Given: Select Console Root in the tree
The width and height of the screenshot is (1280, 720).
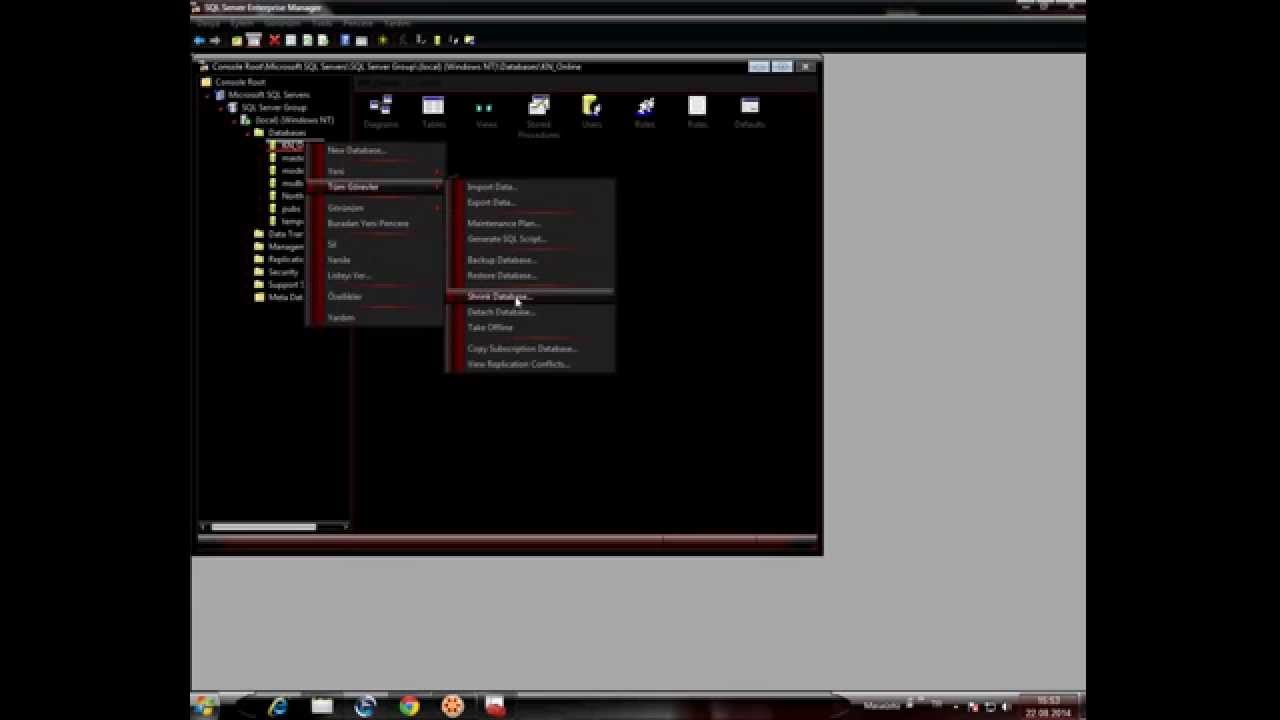Looking at the screenshot, I should pos(240,82).
